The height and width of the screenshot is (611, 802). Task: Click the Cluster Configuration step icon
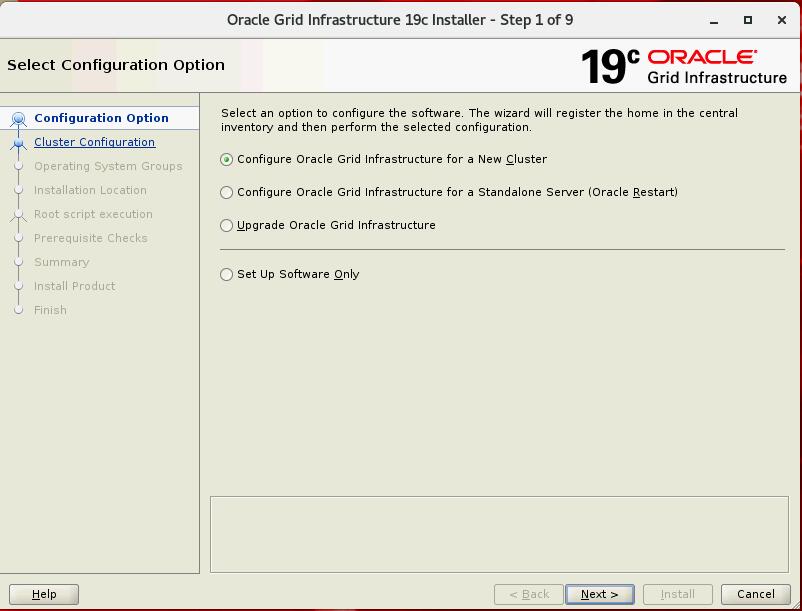[x=17, y=143]
